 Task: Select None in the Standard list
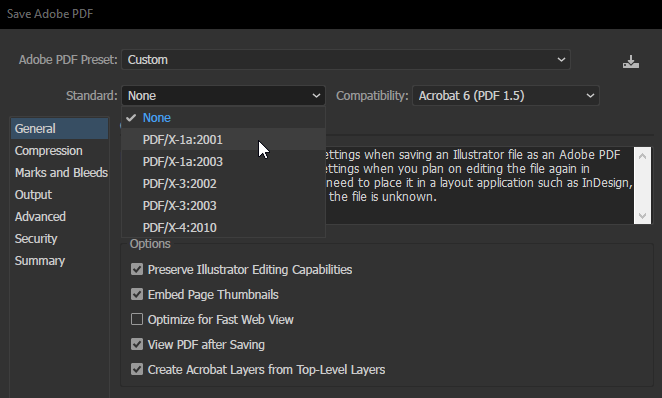click(223, 118)
